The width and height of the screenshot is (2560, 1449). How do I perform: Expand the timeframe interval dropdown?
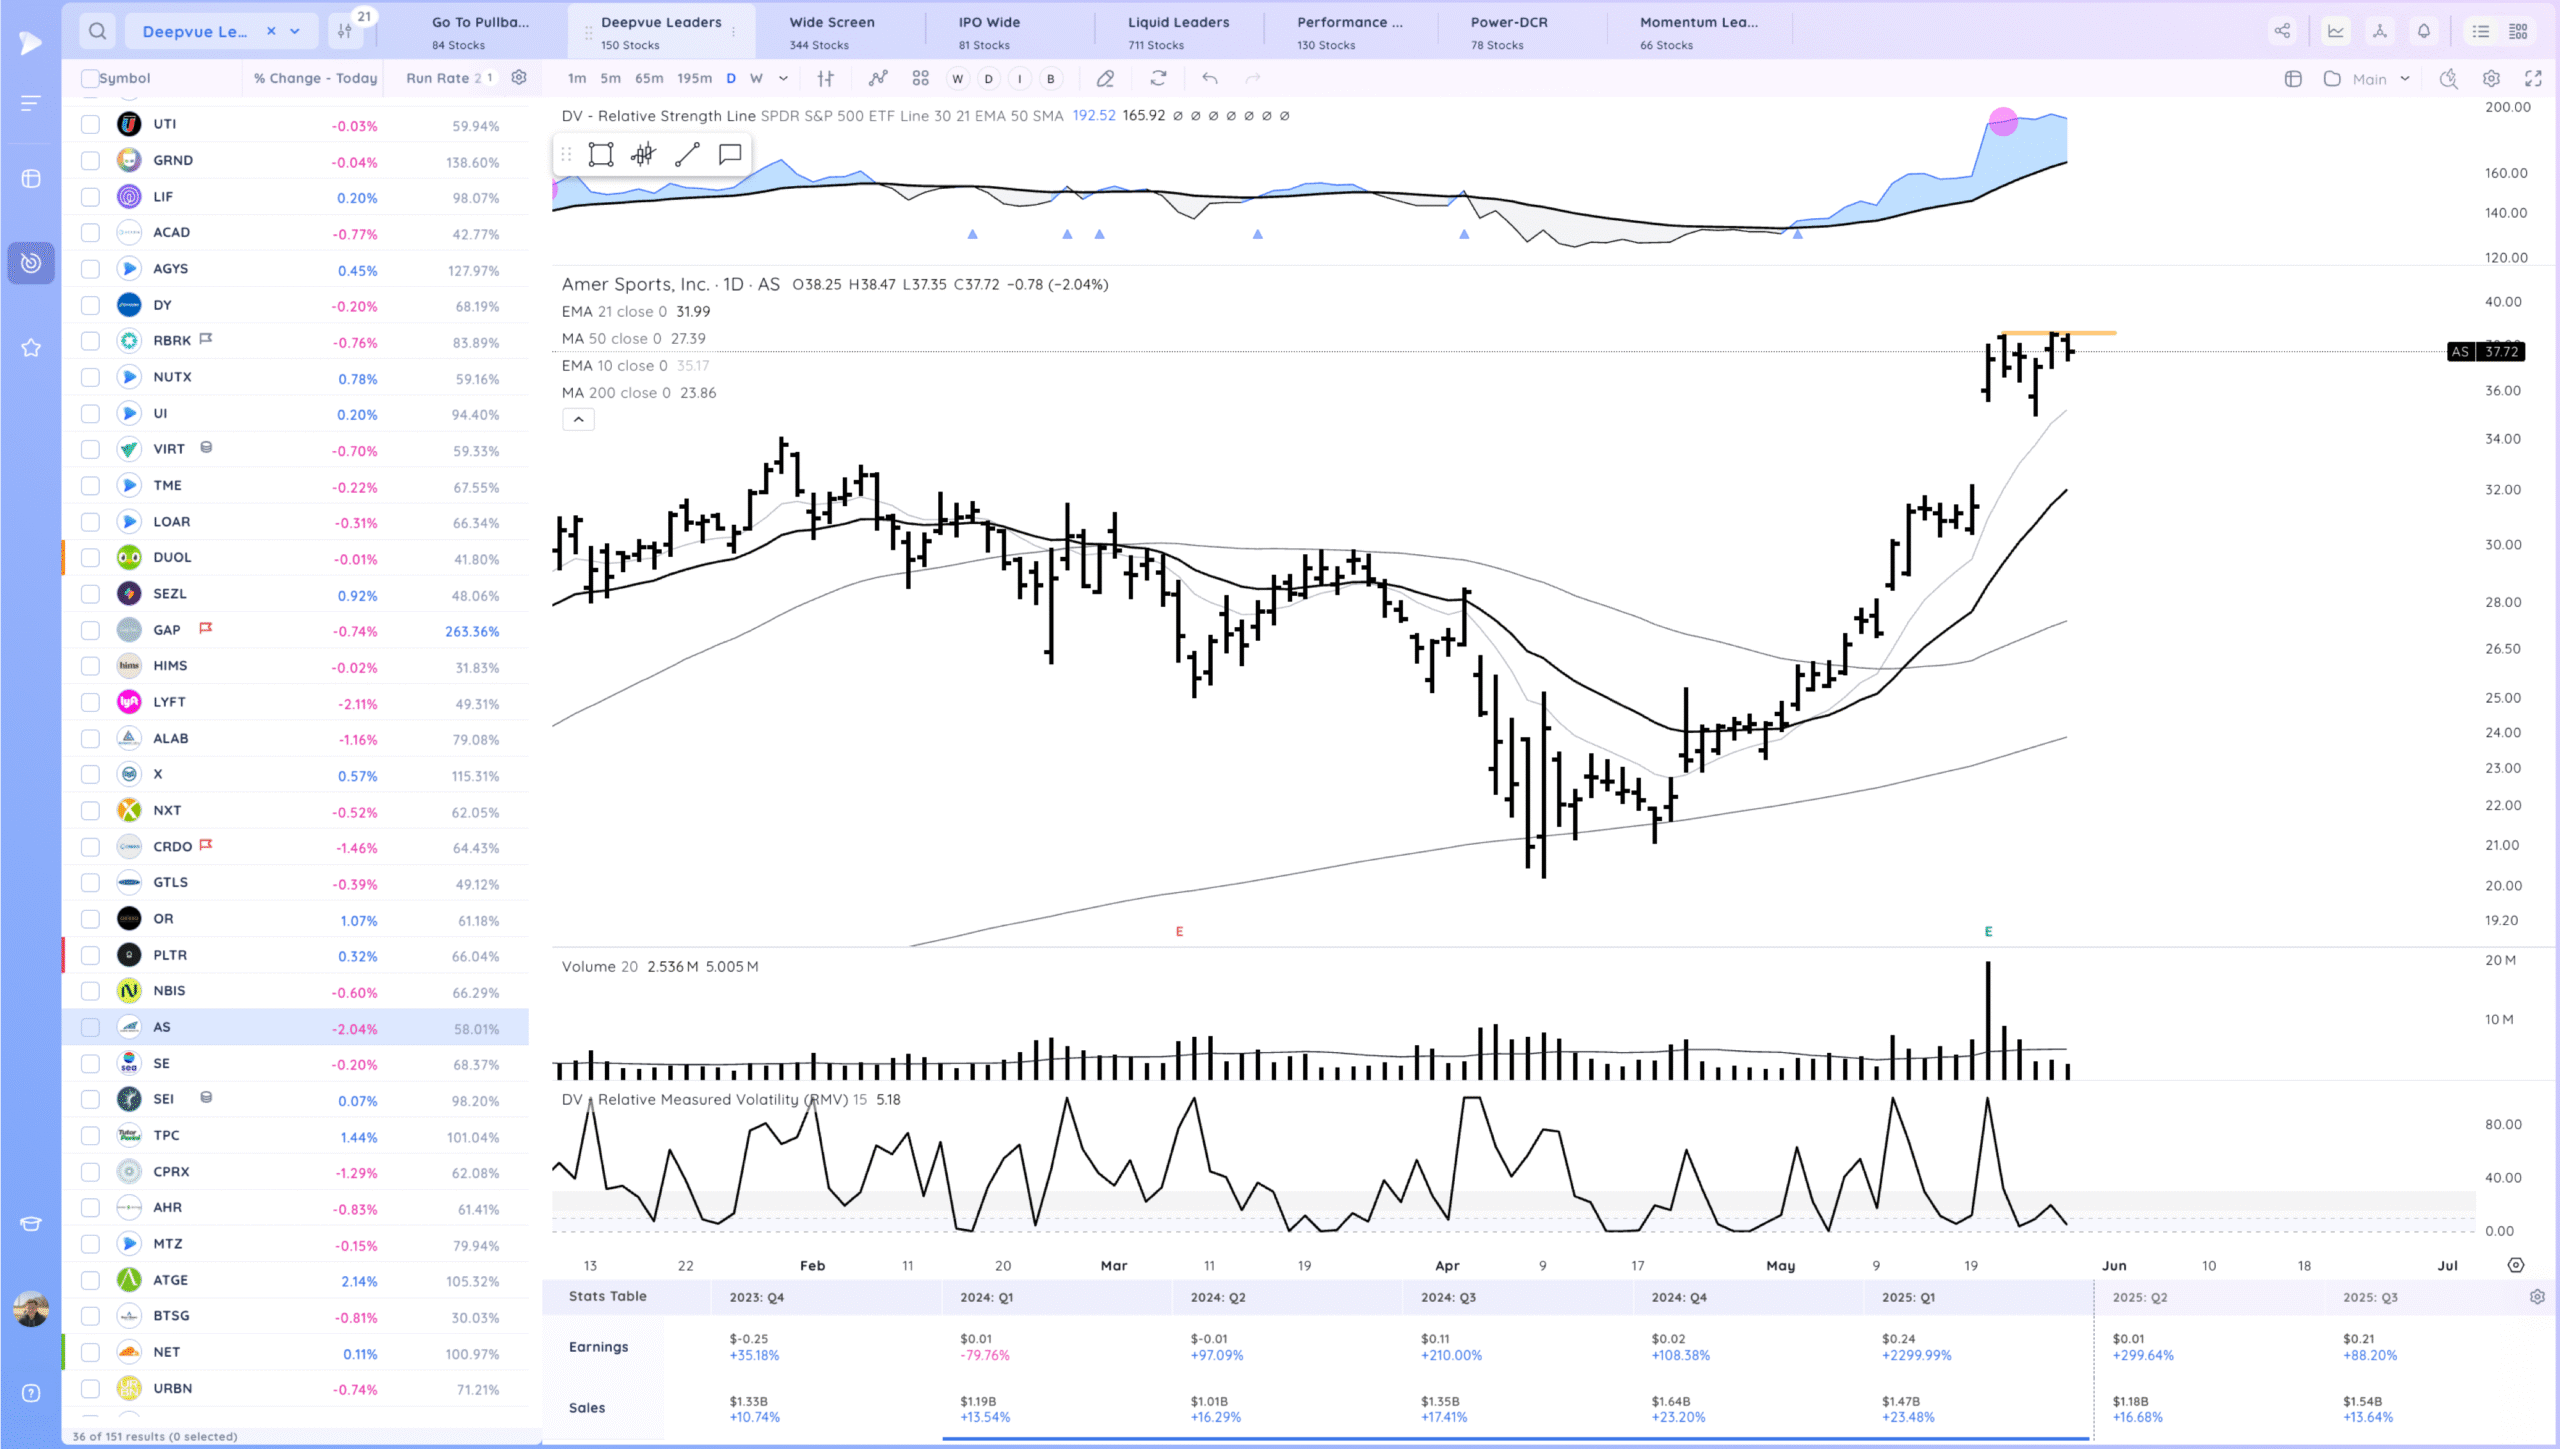point(783,78)
